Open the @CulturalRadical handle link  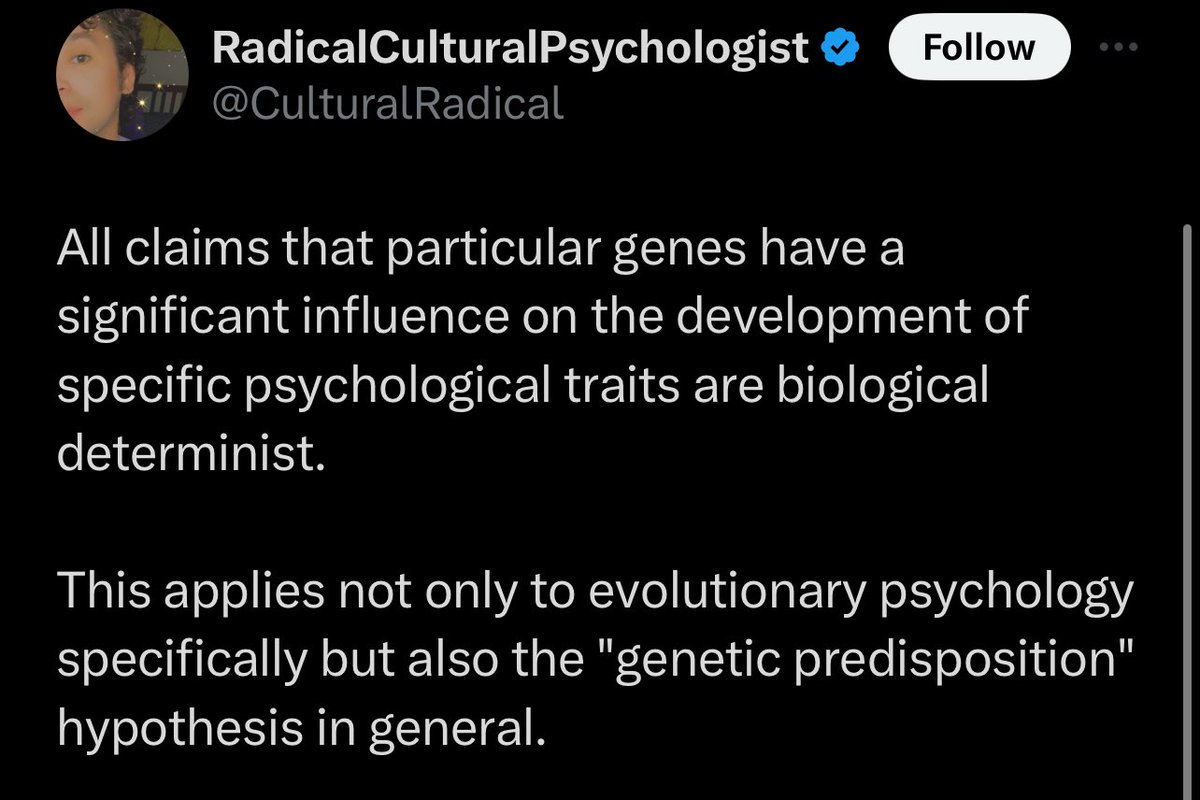389,102
